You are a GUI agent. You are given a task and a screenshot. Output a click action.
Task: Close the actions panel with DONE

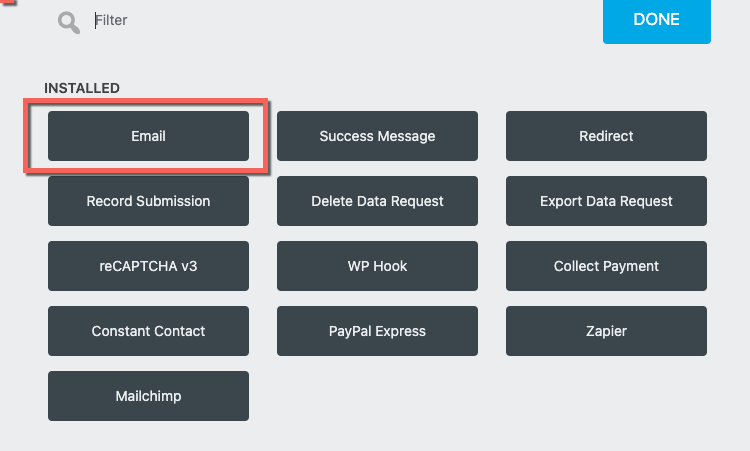pos(656,20)
